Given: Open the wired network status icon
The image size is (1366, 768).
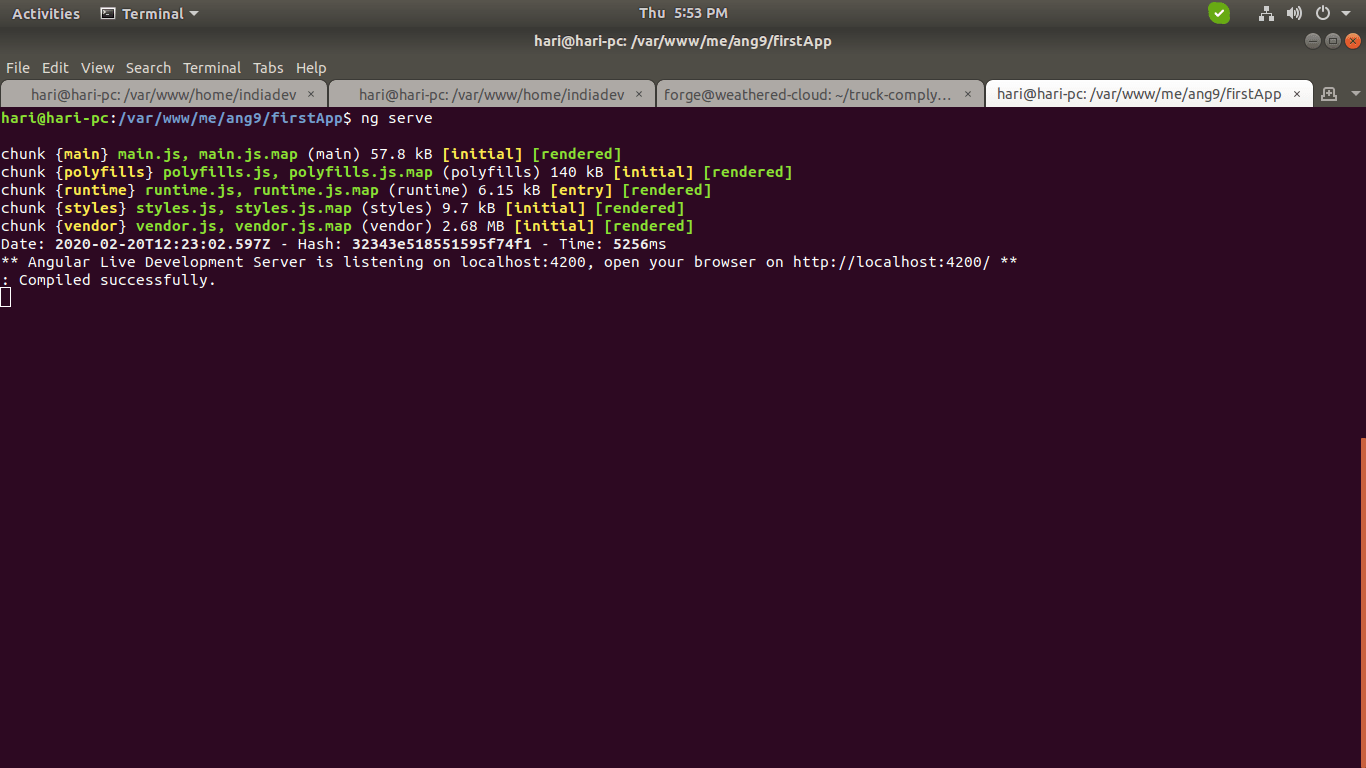Looking at the screenshot, I should [x=1266, y=13].
